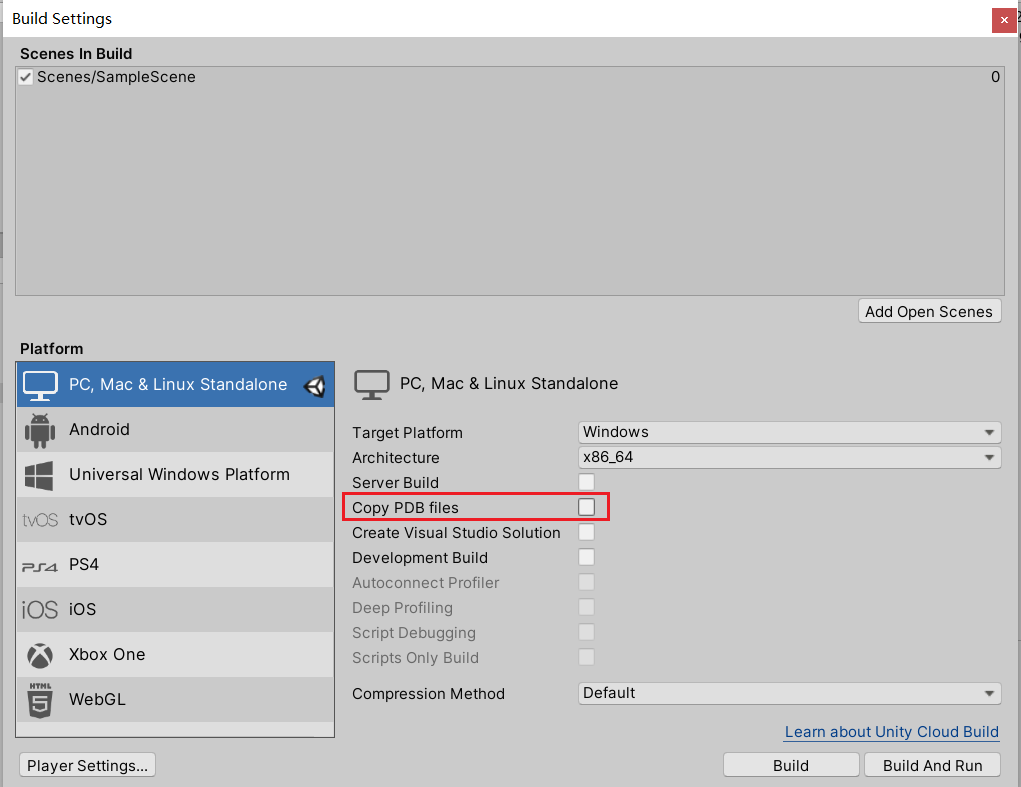Image resolution: width=1021 pixels, height=787 pixels.
Task: Click Create Visual Studio Solution label
Action: click(456, 533)
